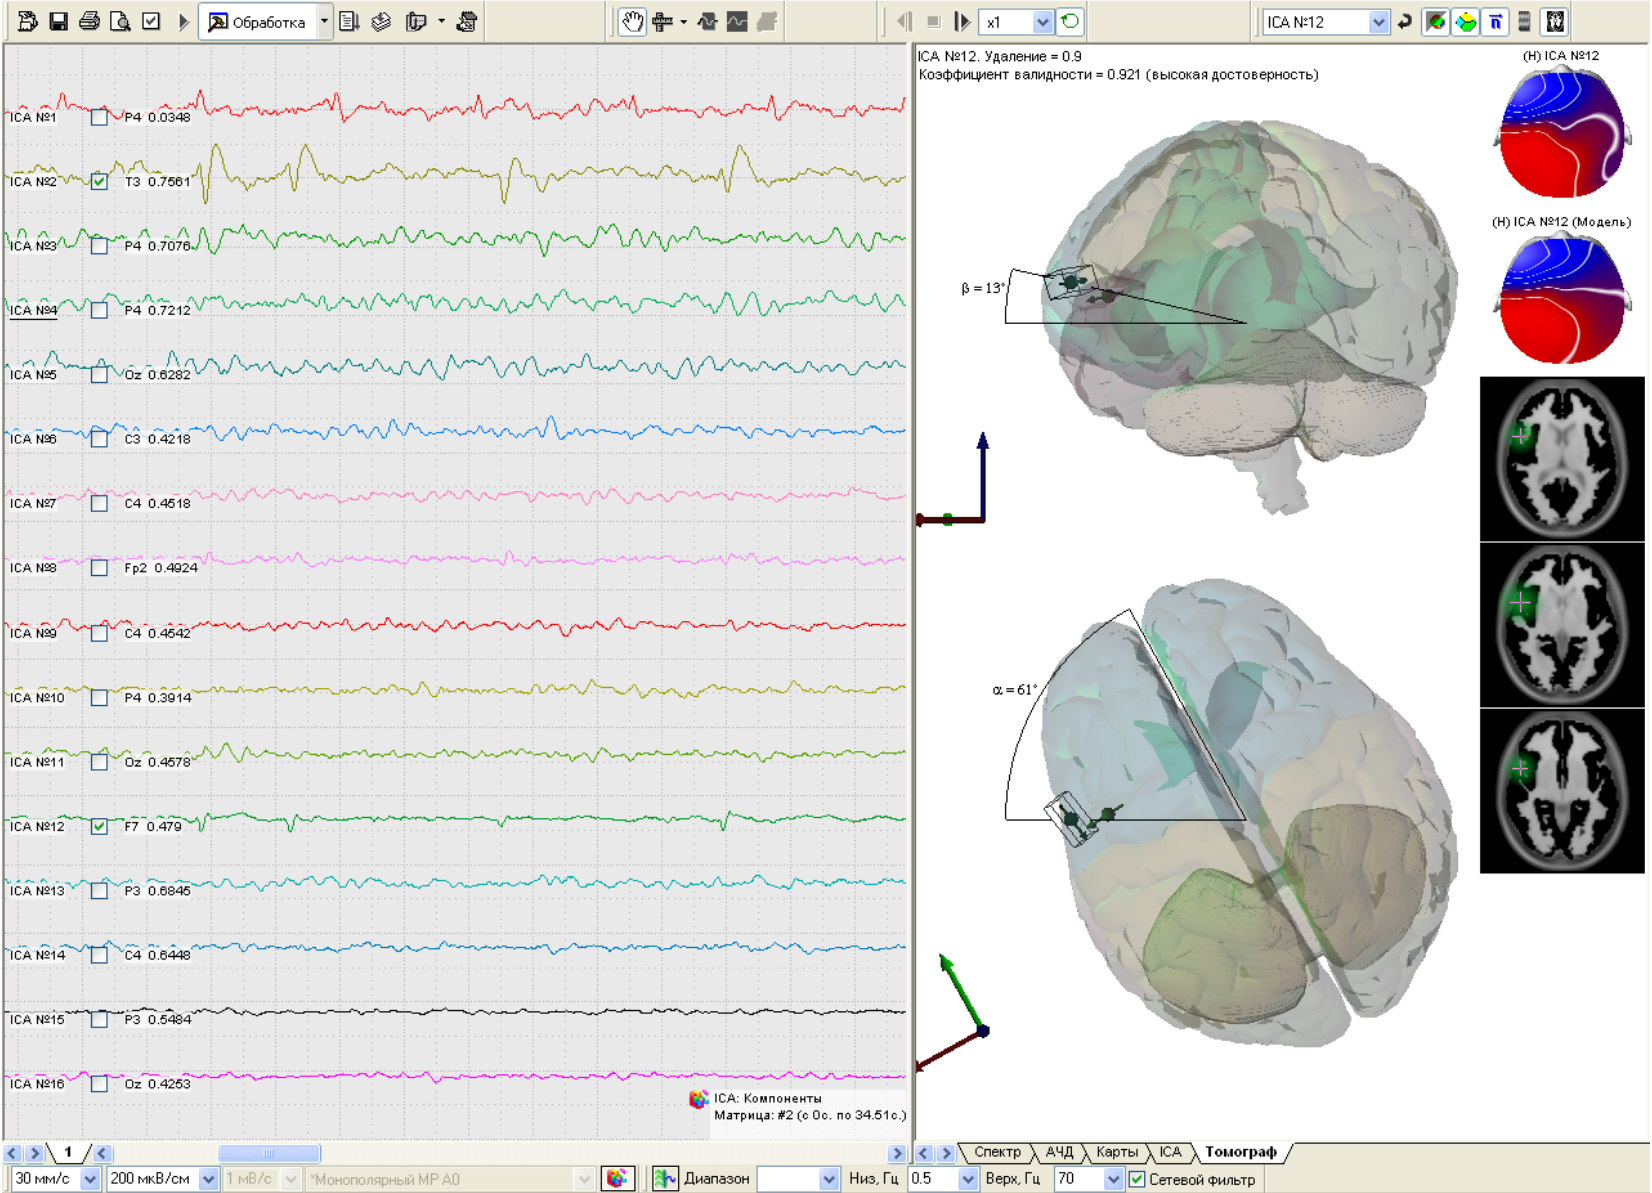
Task: Switch to the Спектр tab
Action: [x=997, y=1152]
